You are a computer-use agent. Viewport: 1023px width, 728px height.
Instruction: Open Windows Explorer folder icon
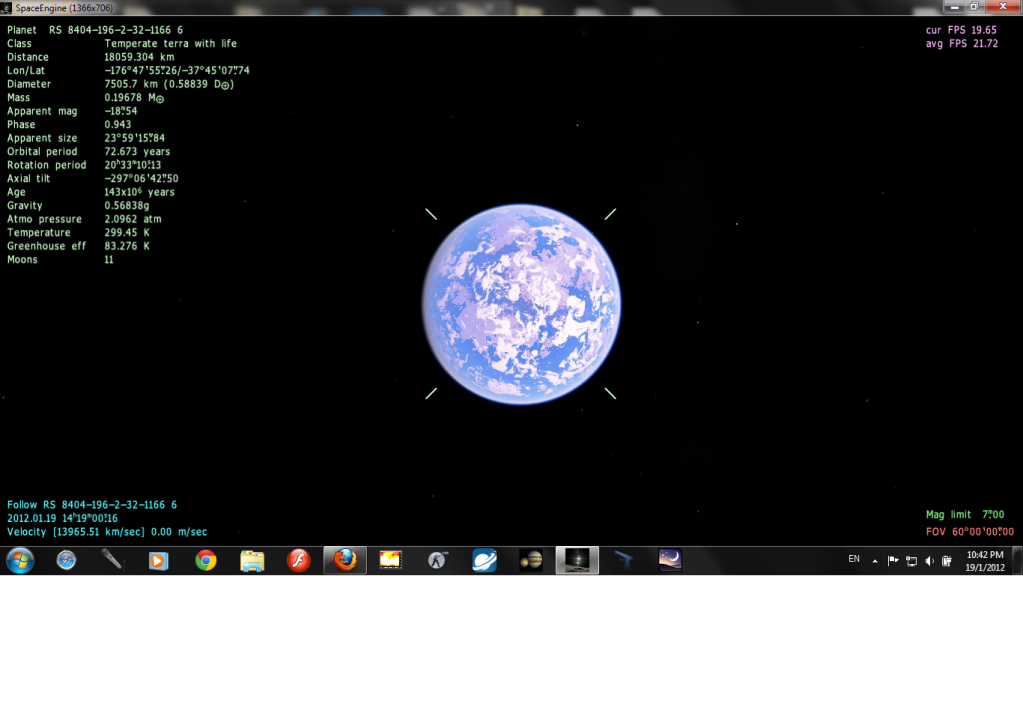pyautogui.click(x=252, y=561)
